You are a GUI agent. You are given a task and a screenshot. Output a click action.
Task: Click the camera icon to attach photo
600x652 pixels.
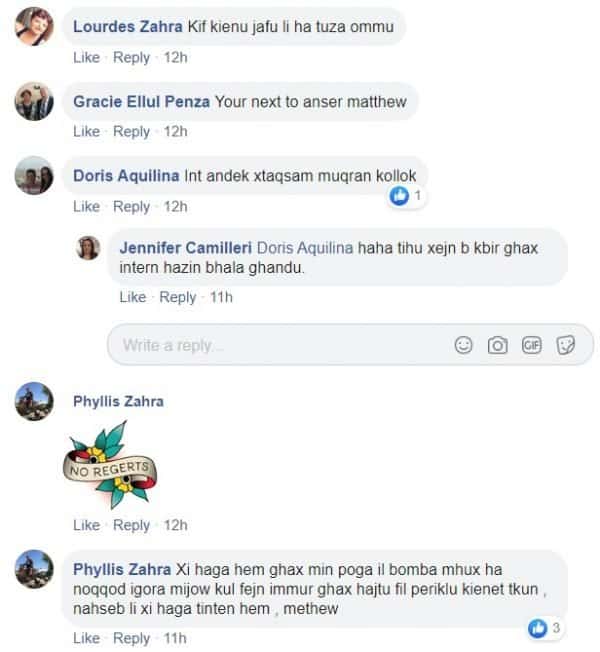497,345
